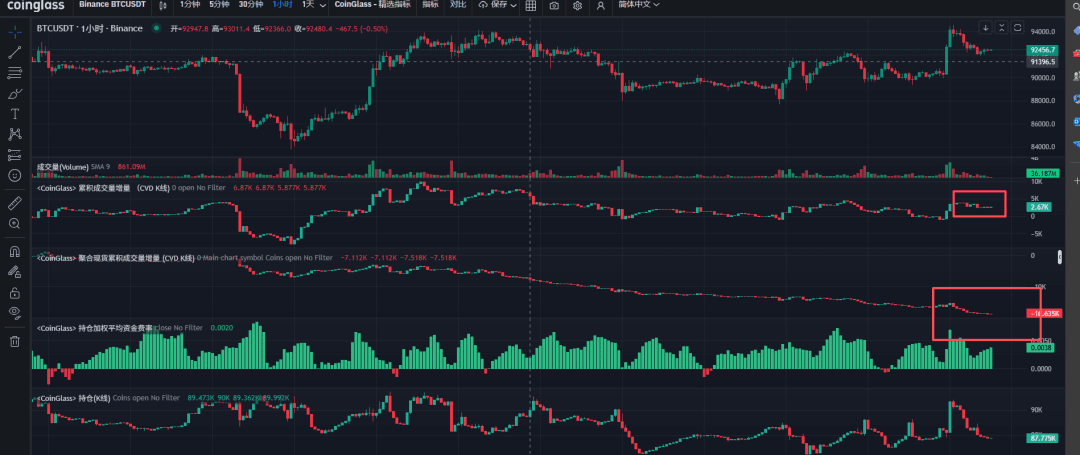Click the 92456.7 current price label
The width and height of the screenshot is (1080, 455).
pyautogui.click(x=1043, y=50)
